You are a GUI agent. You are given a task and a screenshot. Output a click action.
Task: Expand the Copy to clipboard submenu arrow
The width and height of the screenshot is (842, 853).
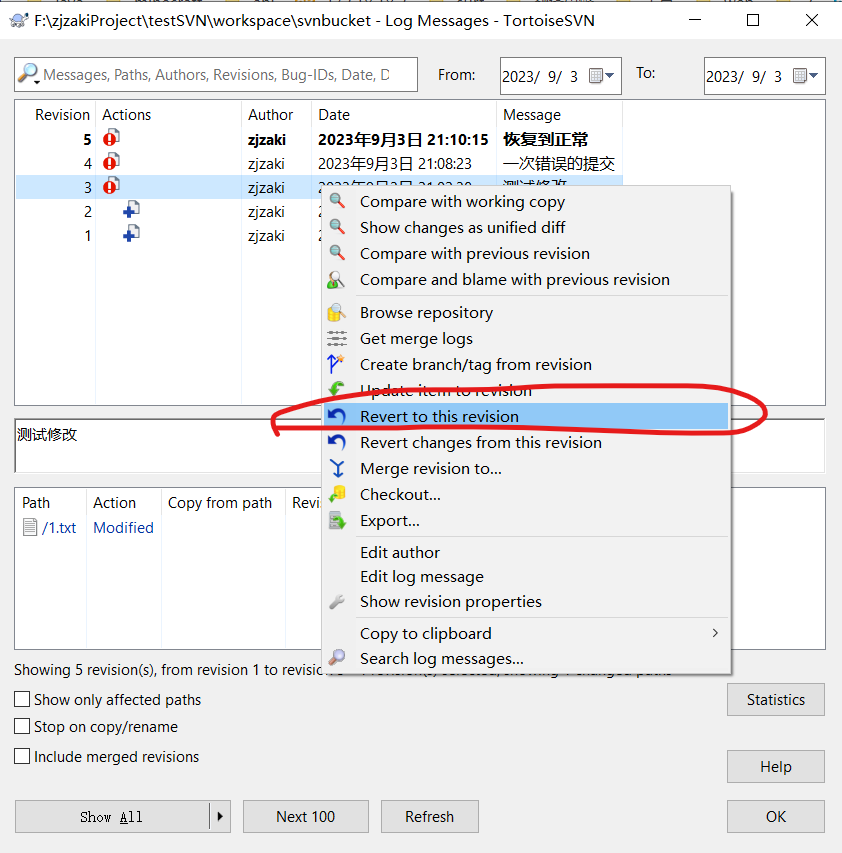(x=715, y=633)
